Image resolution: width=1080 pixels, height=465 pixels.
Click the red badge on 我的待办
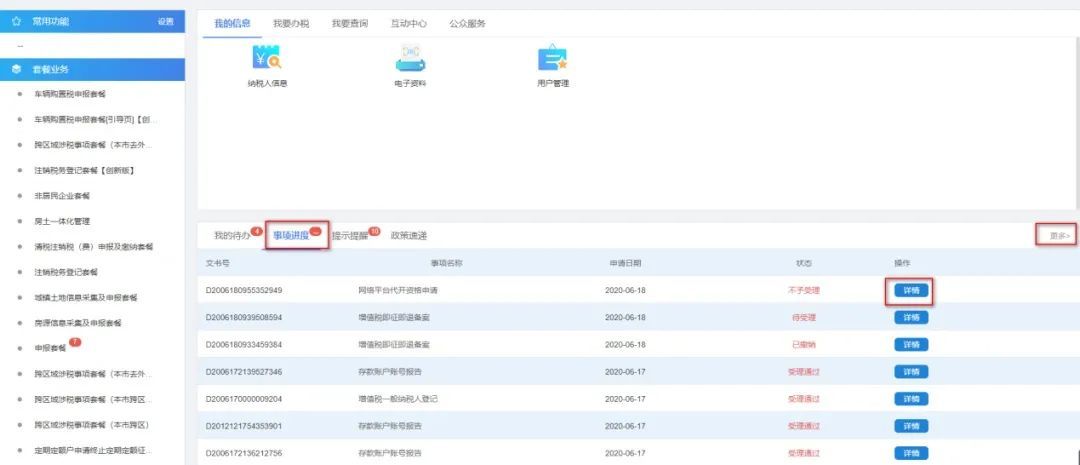(x=256, y=231)
